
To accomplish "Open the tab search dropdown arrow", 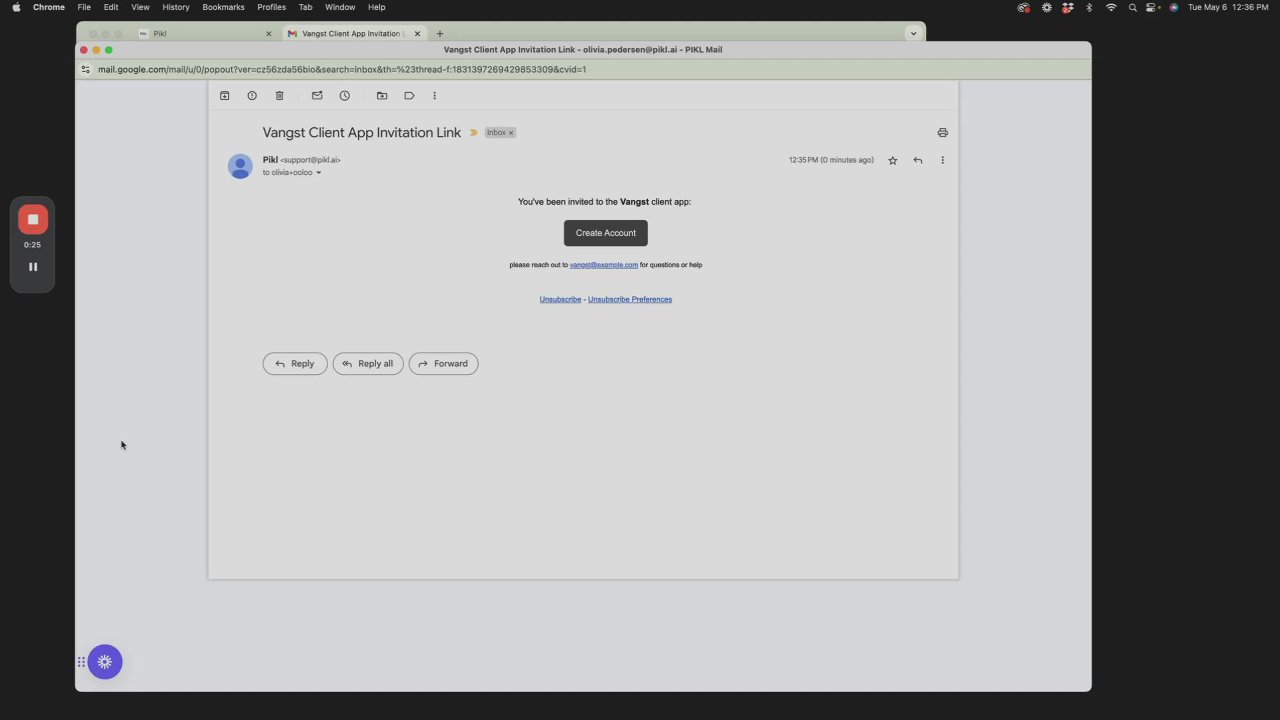I will coord(913,34).
